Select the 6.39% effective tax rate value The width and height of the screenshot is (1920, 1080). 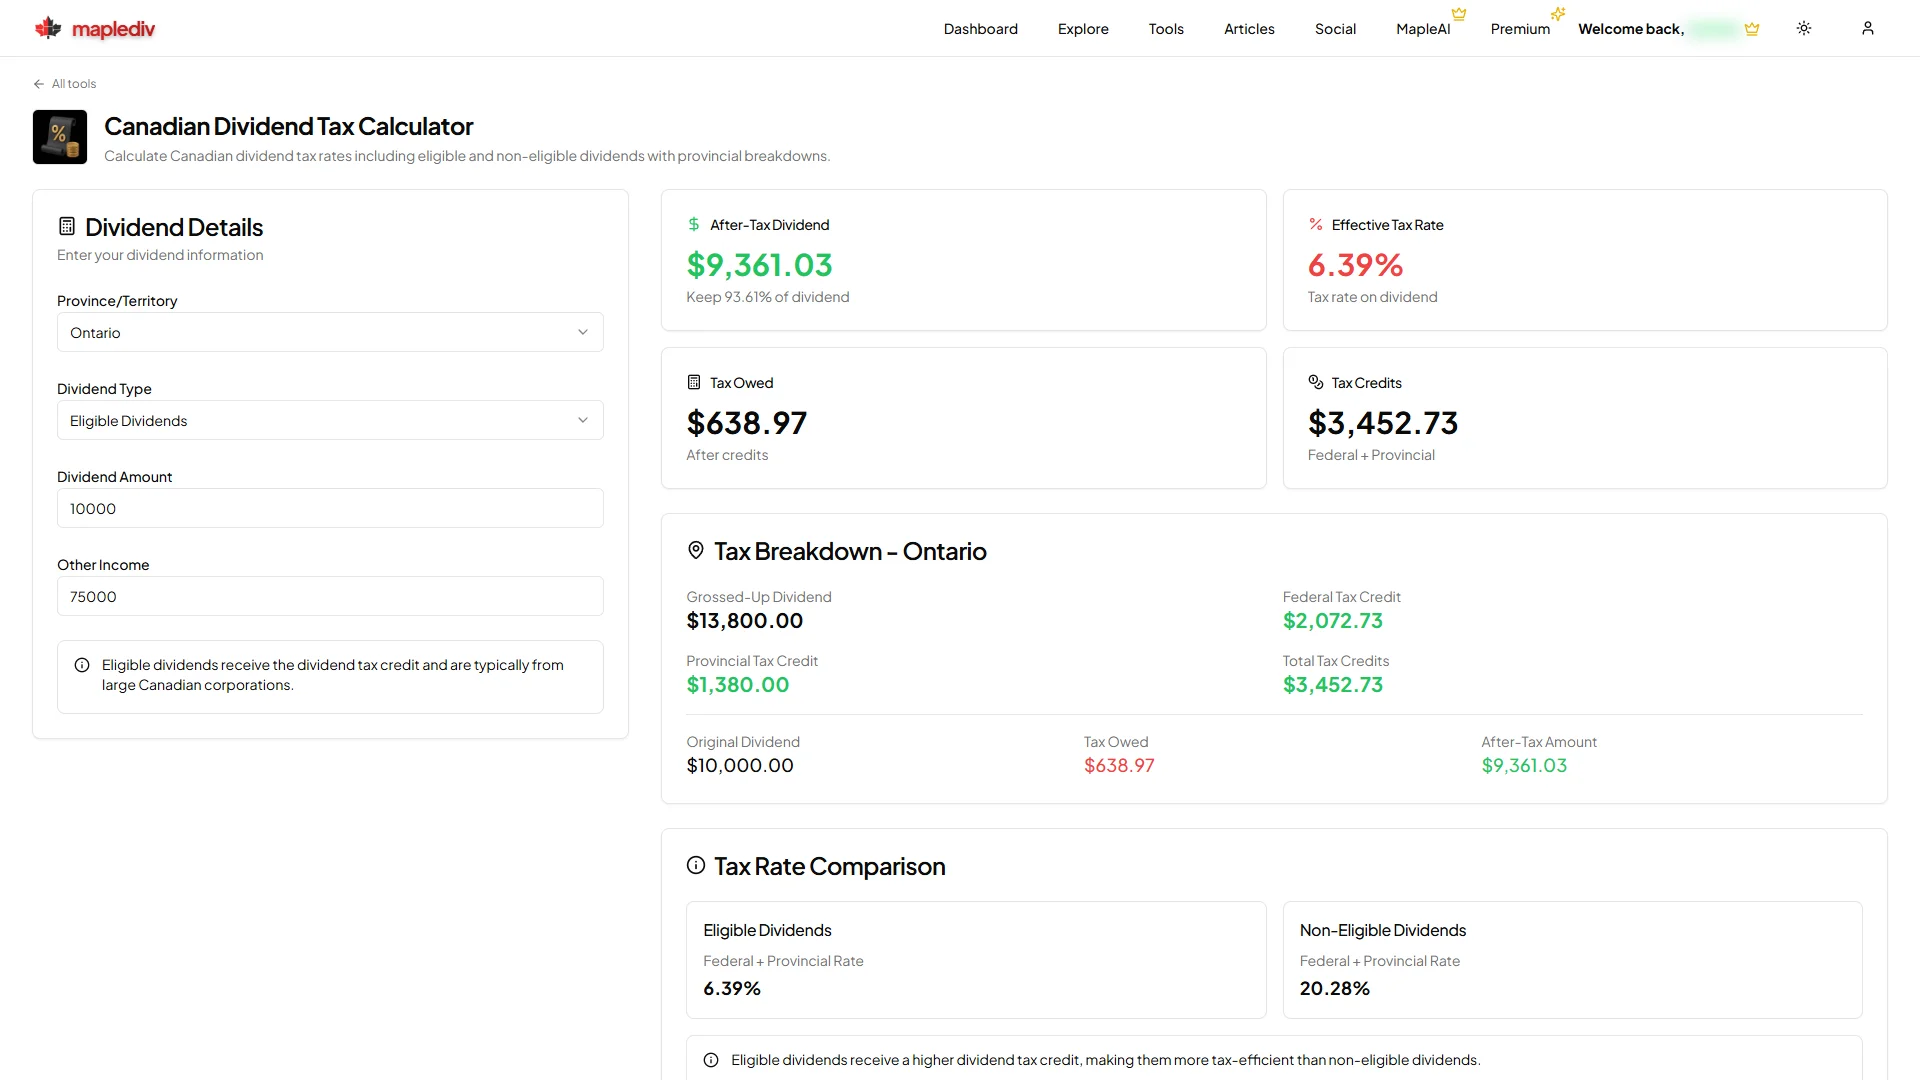click(1355, 265)
